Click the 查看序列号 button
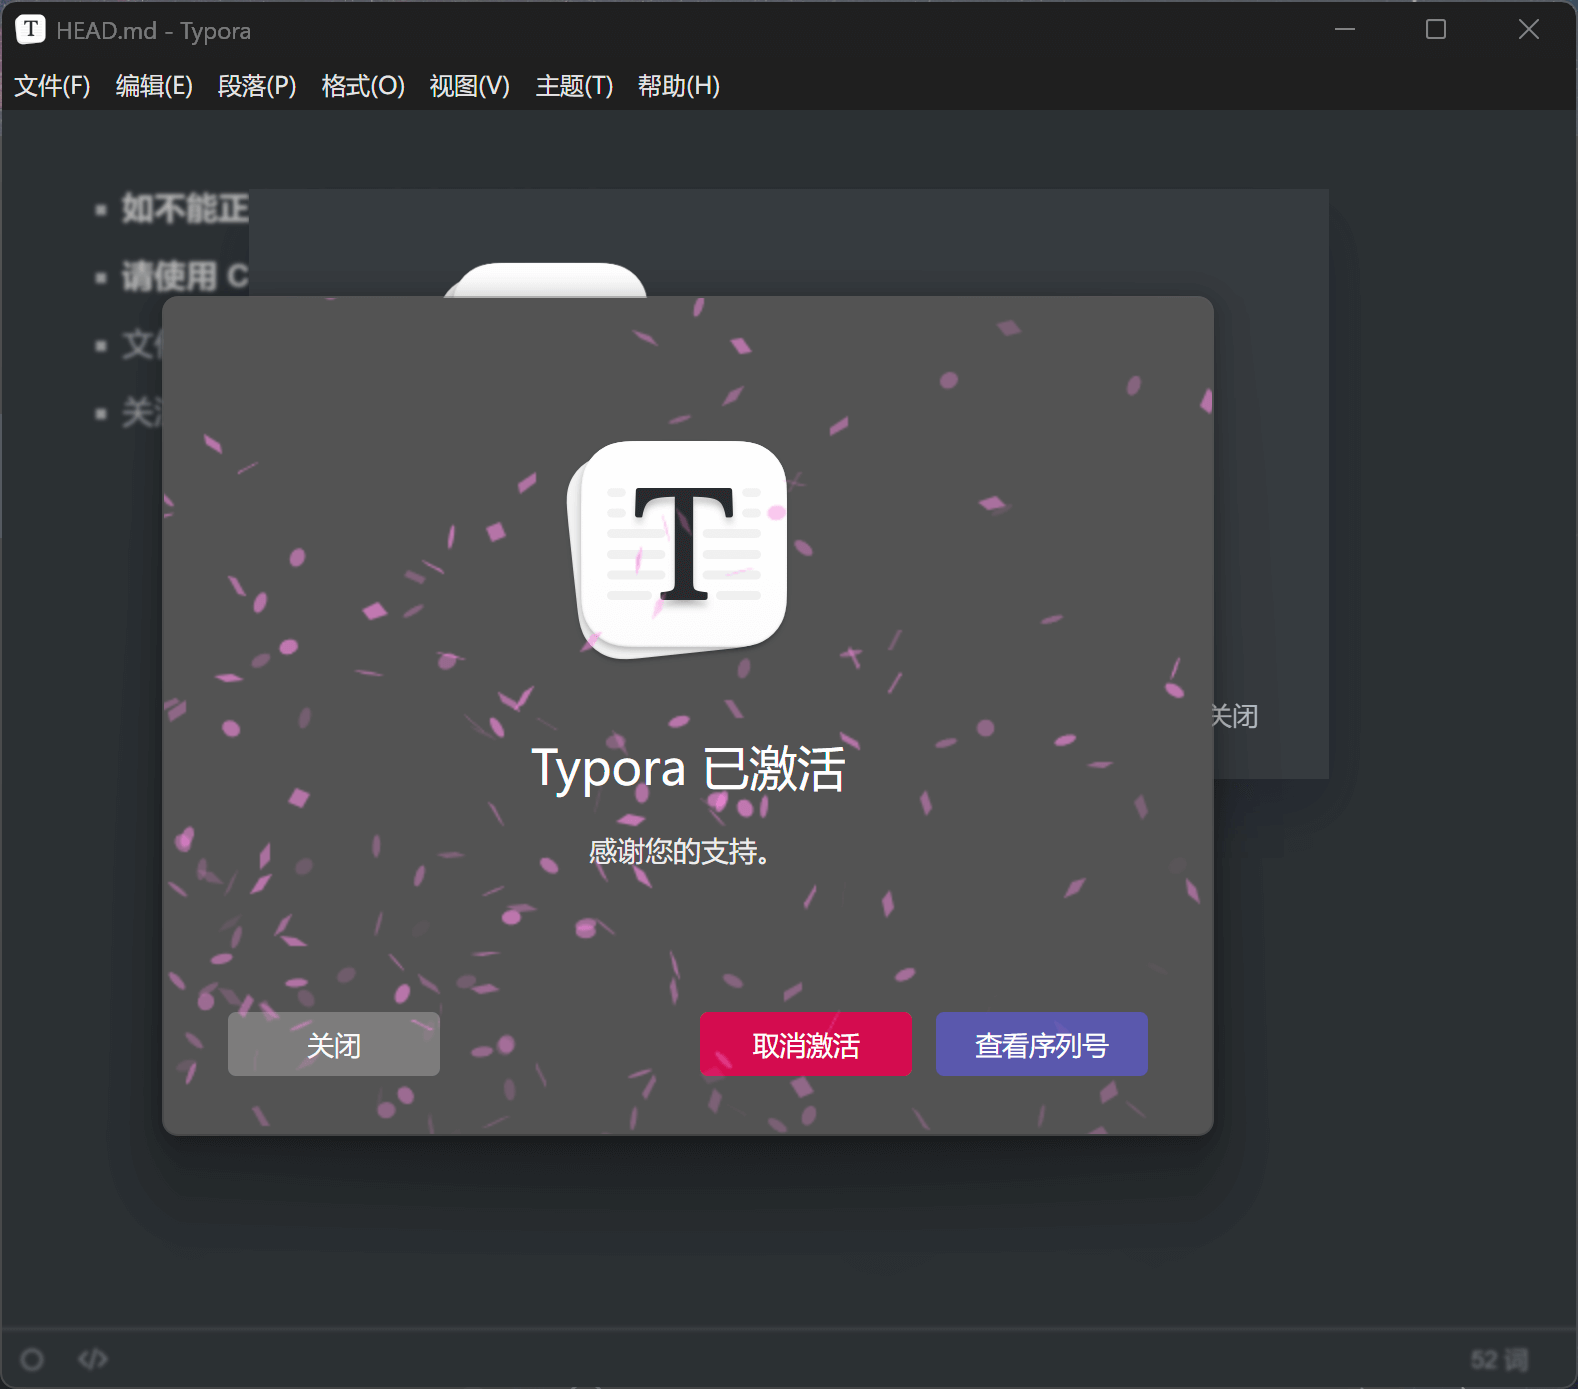Viewport: 1578px width, 1389px height. point(1042,1044)
